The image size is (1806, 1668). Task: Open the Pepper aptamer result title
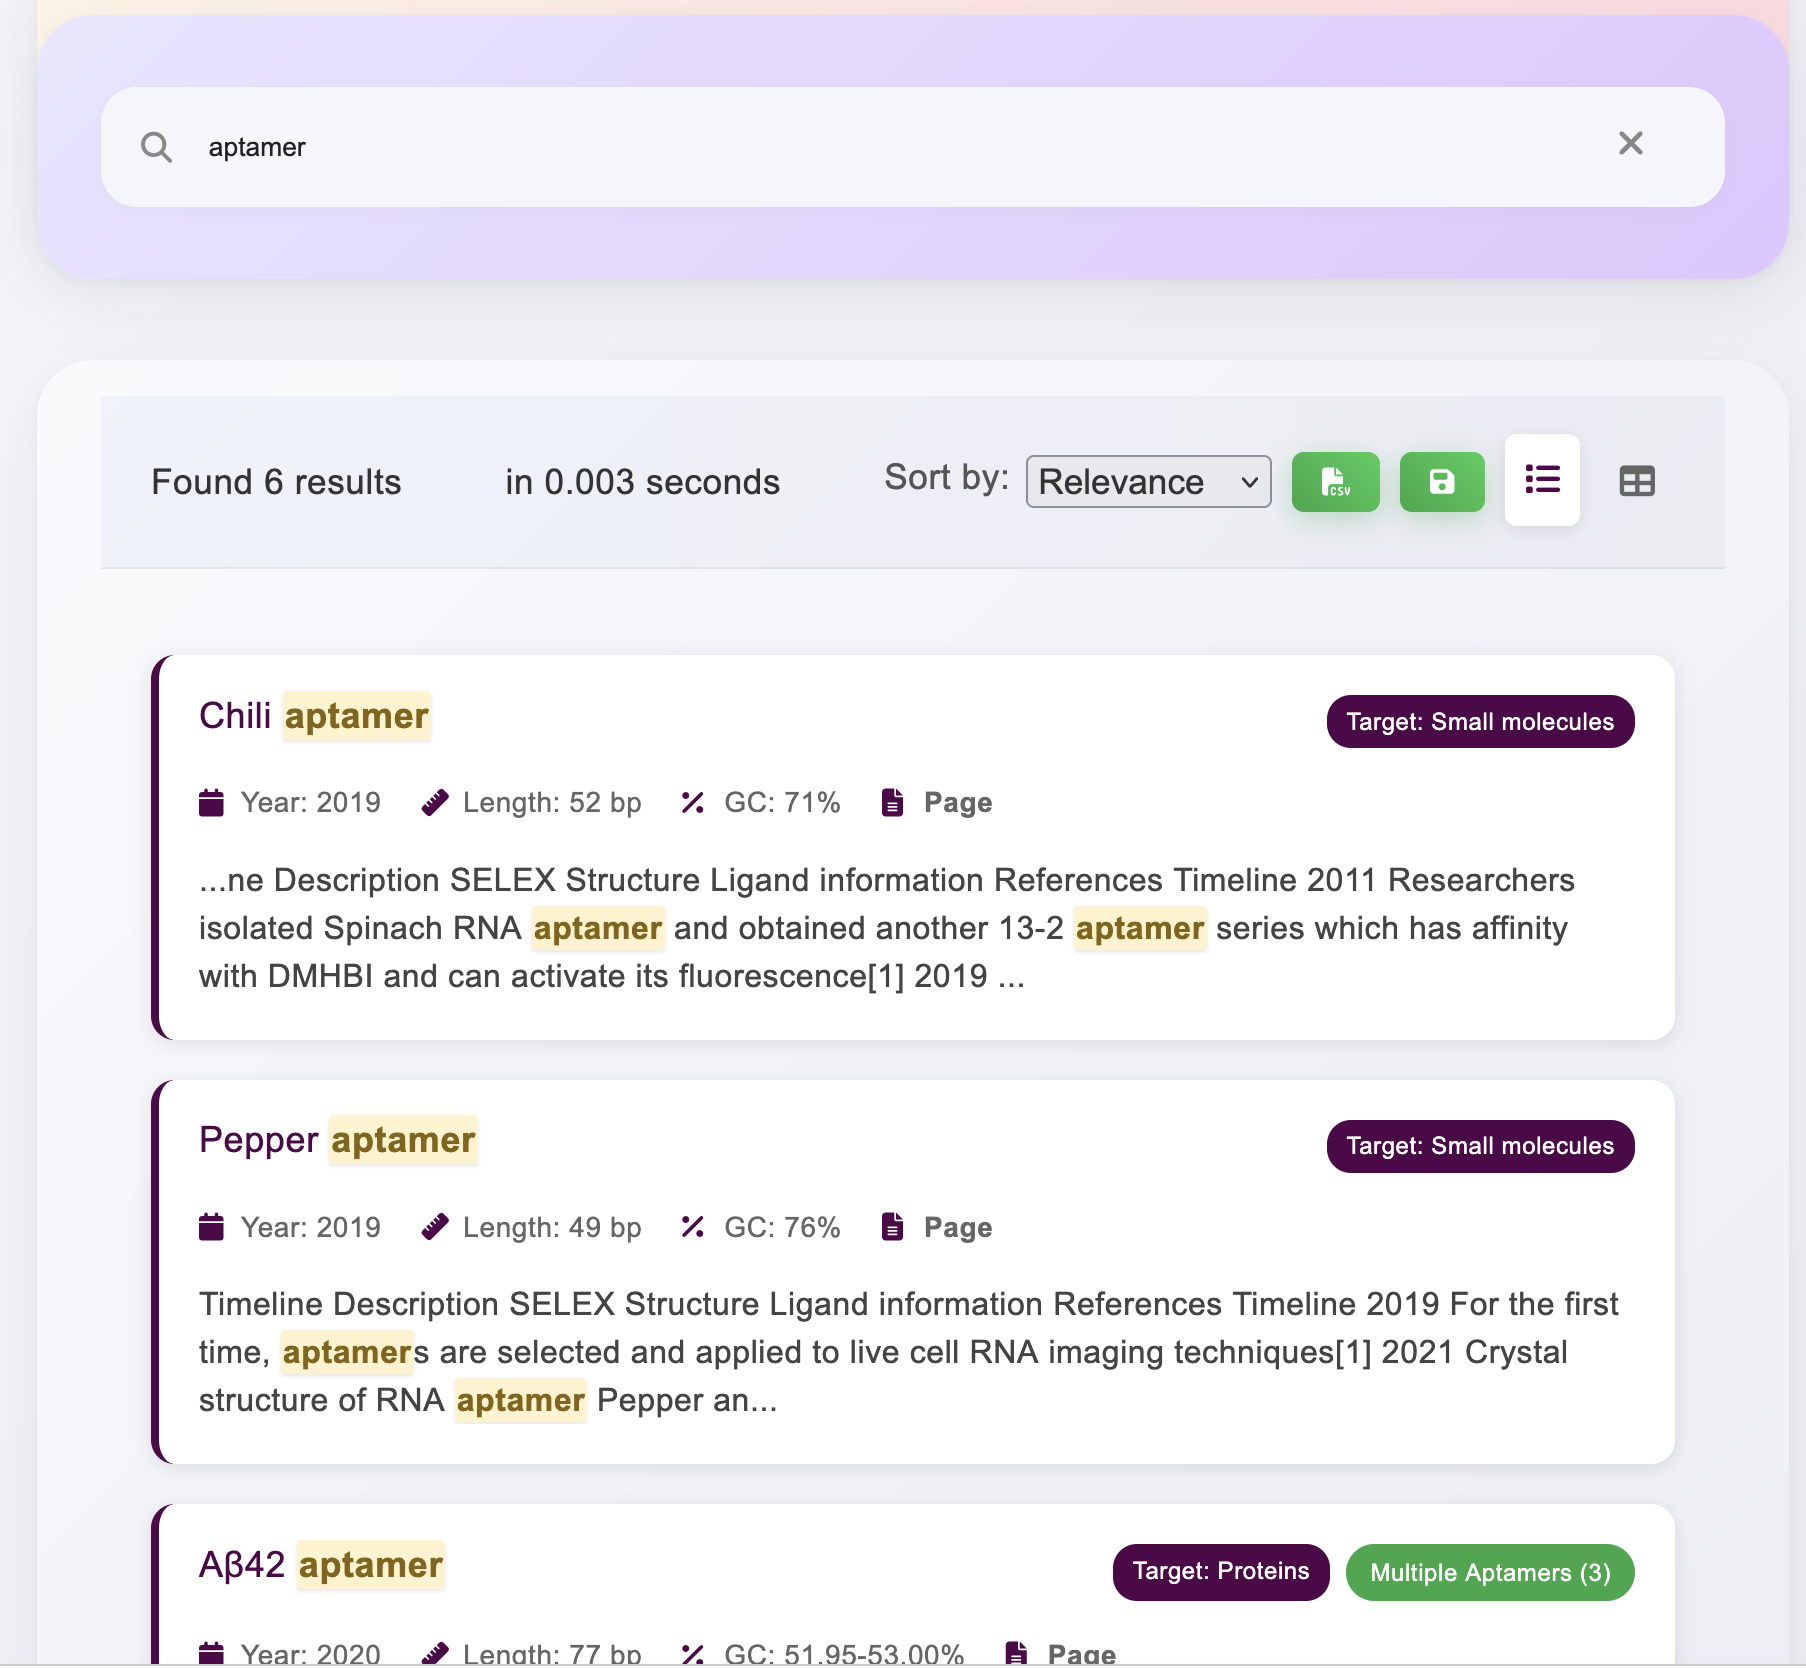tap(338, 1140)
